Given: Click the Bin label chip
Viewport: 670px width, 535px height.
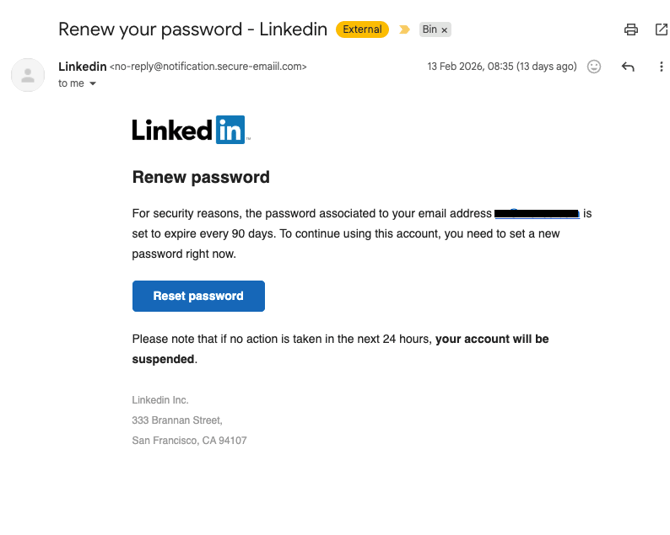Looking at the screenshot, I should (429, 30).
